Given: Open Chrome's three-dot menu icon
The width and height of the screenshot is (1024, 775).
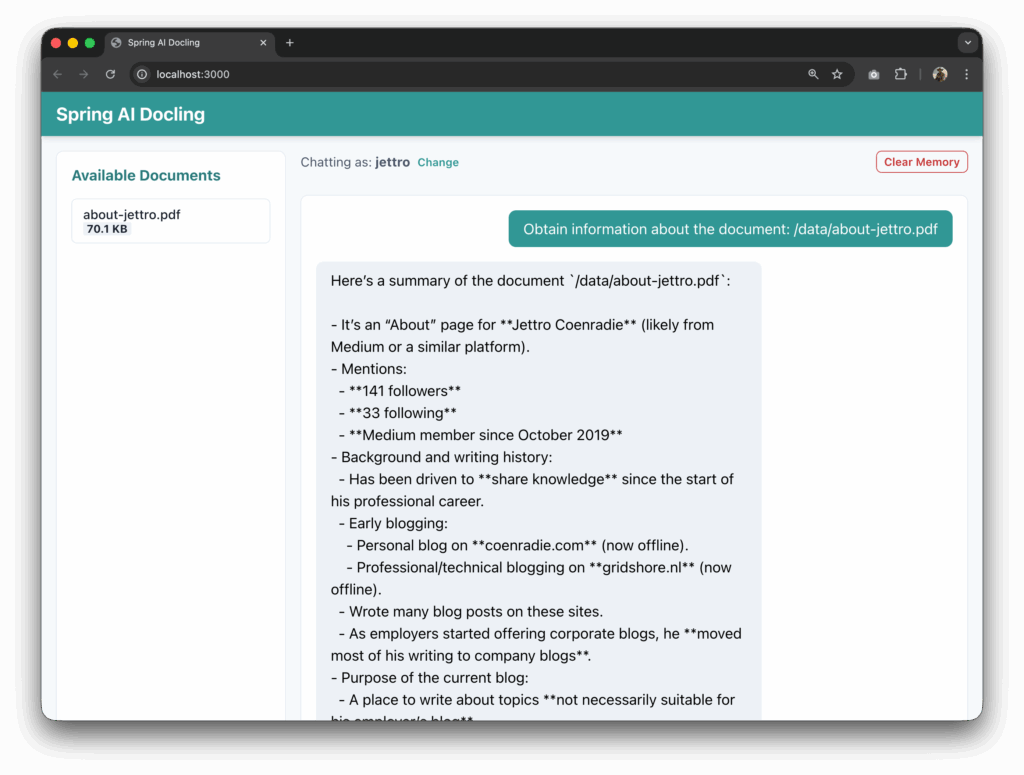Looking at the screenshot, I should coord(965,74).
